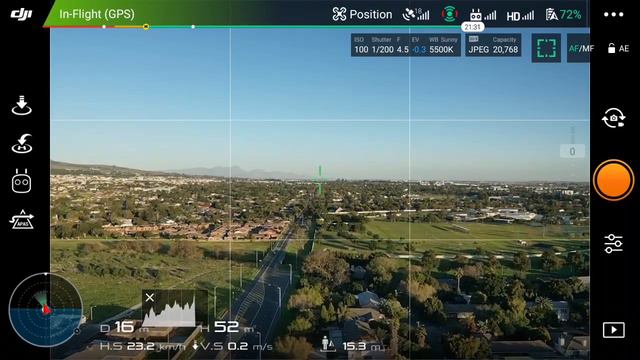This screenshot has width=640, height=360.
Task: Open the intelligent flight mode controller icon
Action: 22,181
